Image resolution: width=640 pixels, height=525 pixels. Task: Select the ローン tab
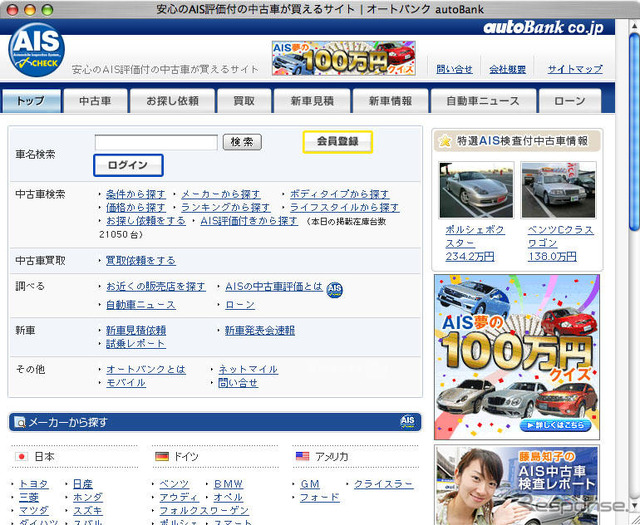tap(570, 101)
